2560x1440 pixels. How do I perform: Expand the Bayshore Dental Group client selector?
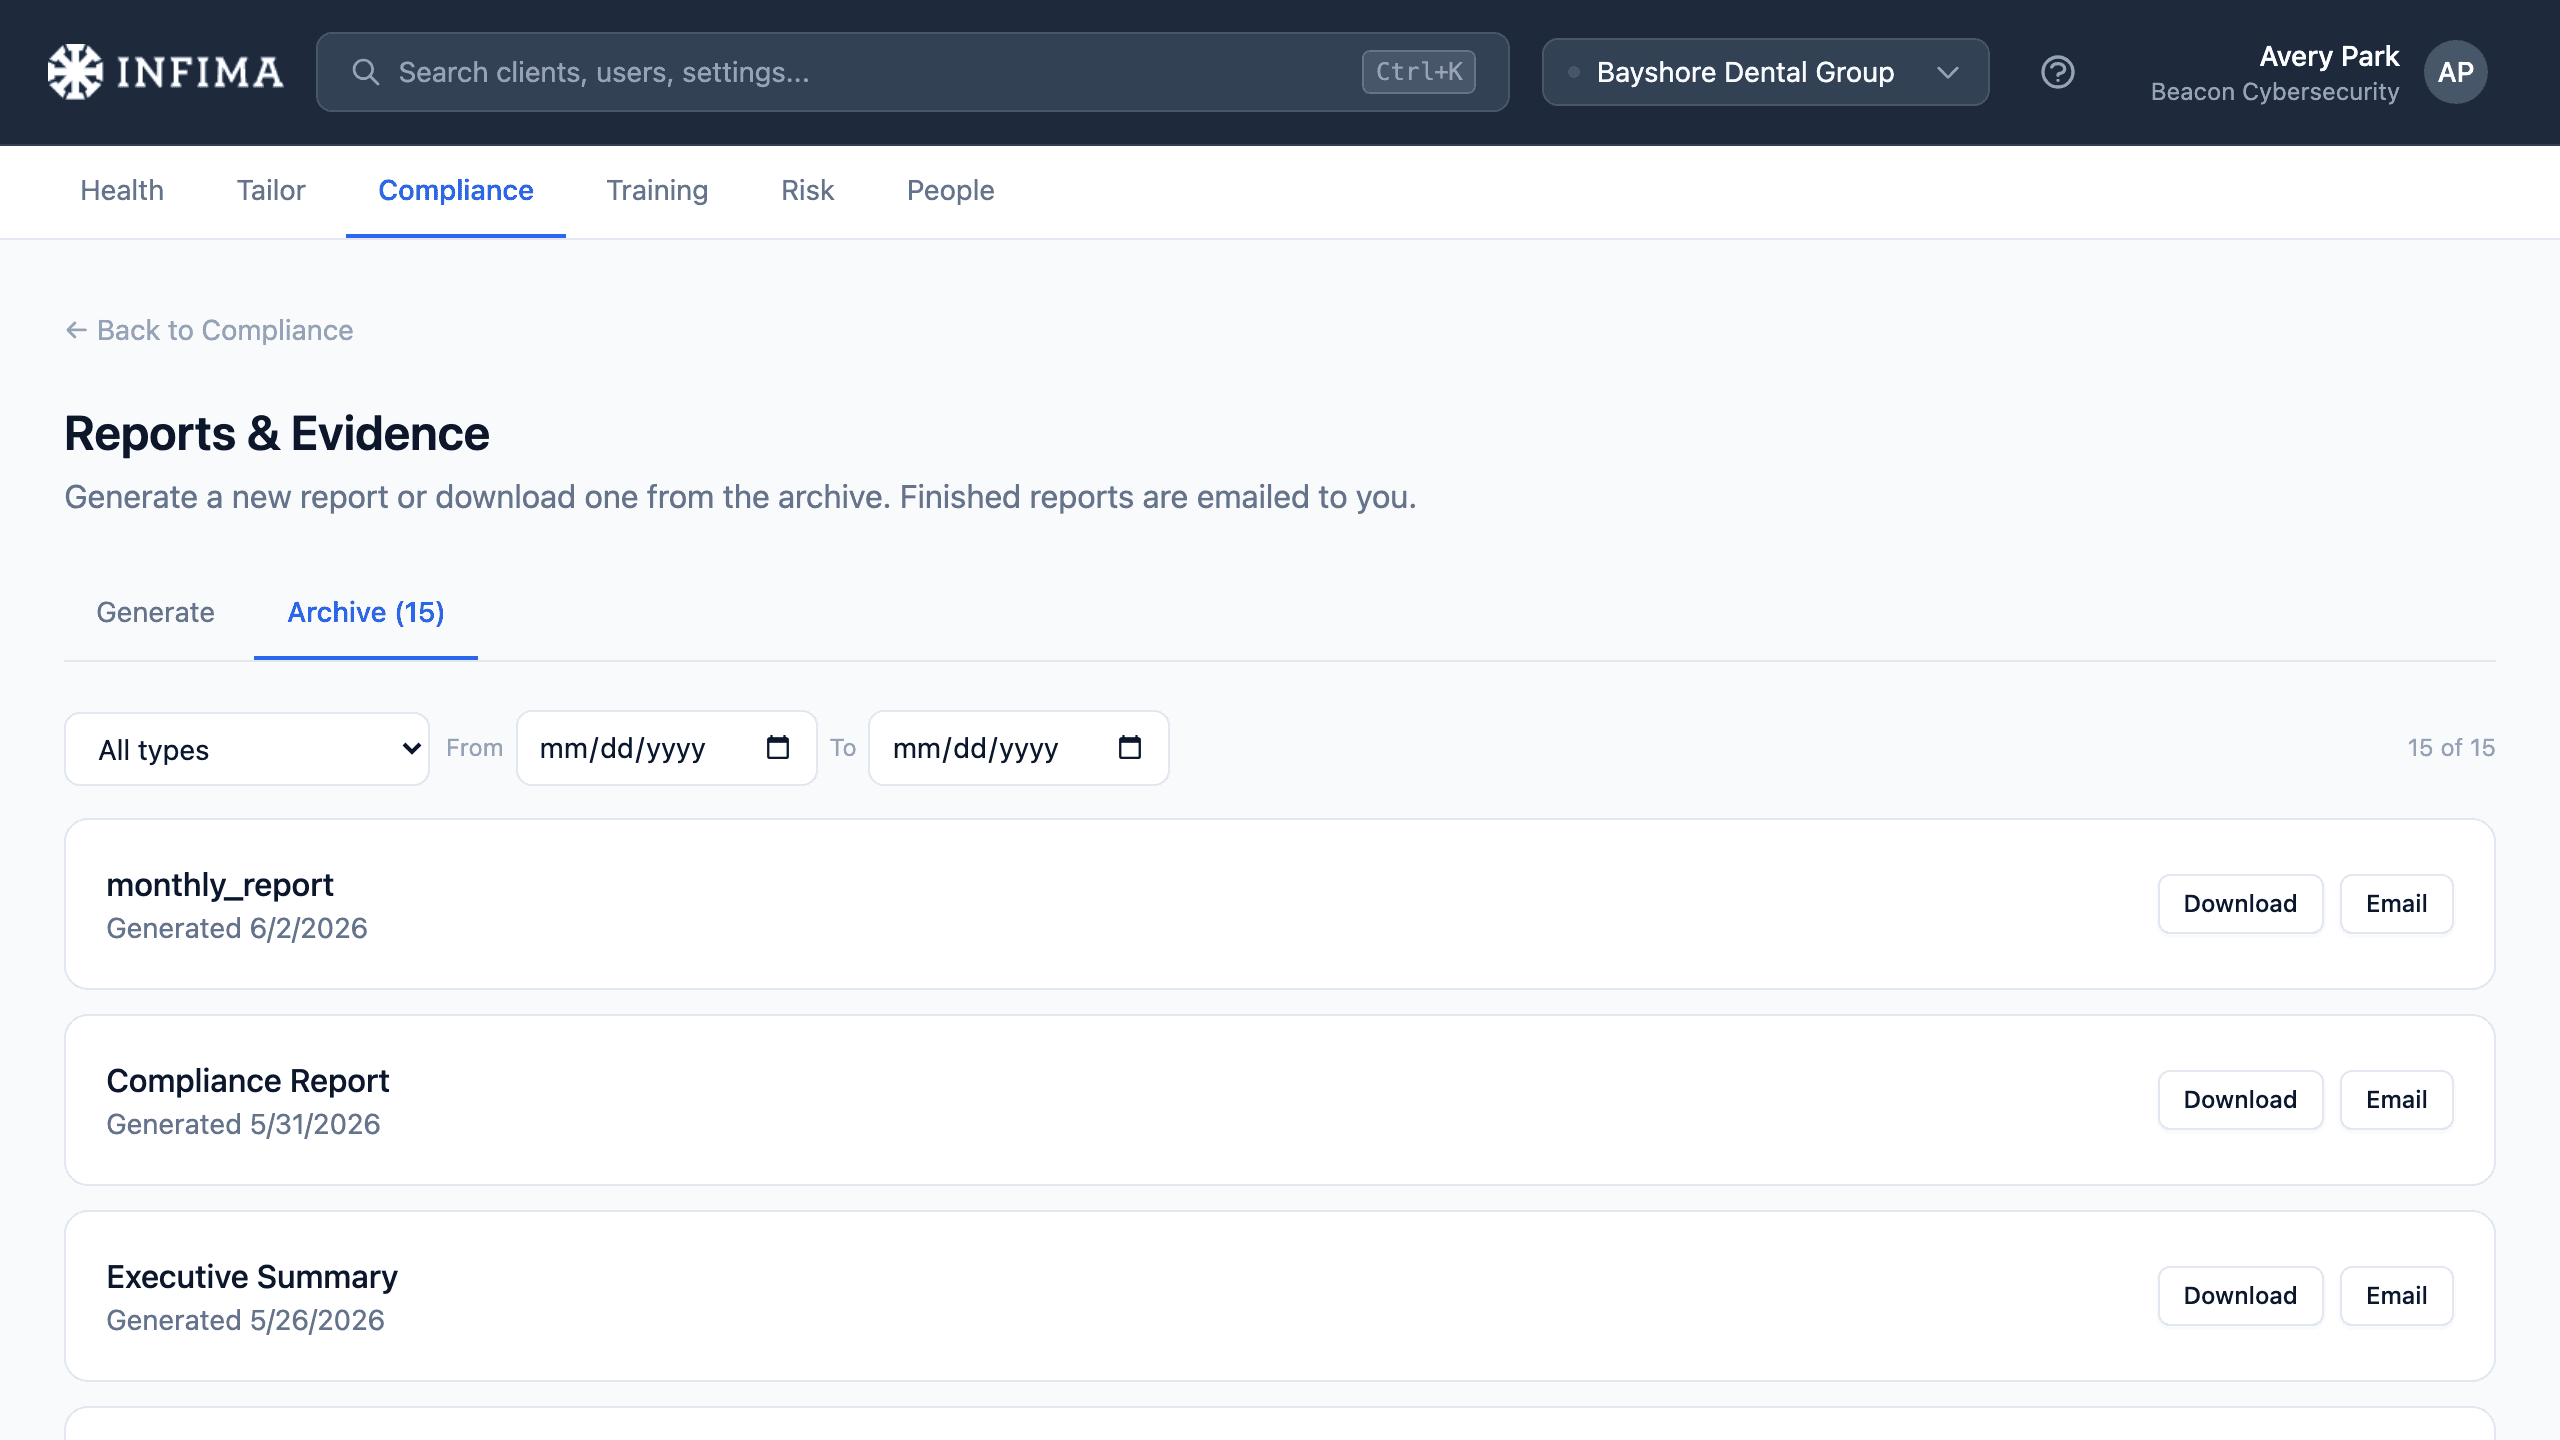[x=1765, y=72]
